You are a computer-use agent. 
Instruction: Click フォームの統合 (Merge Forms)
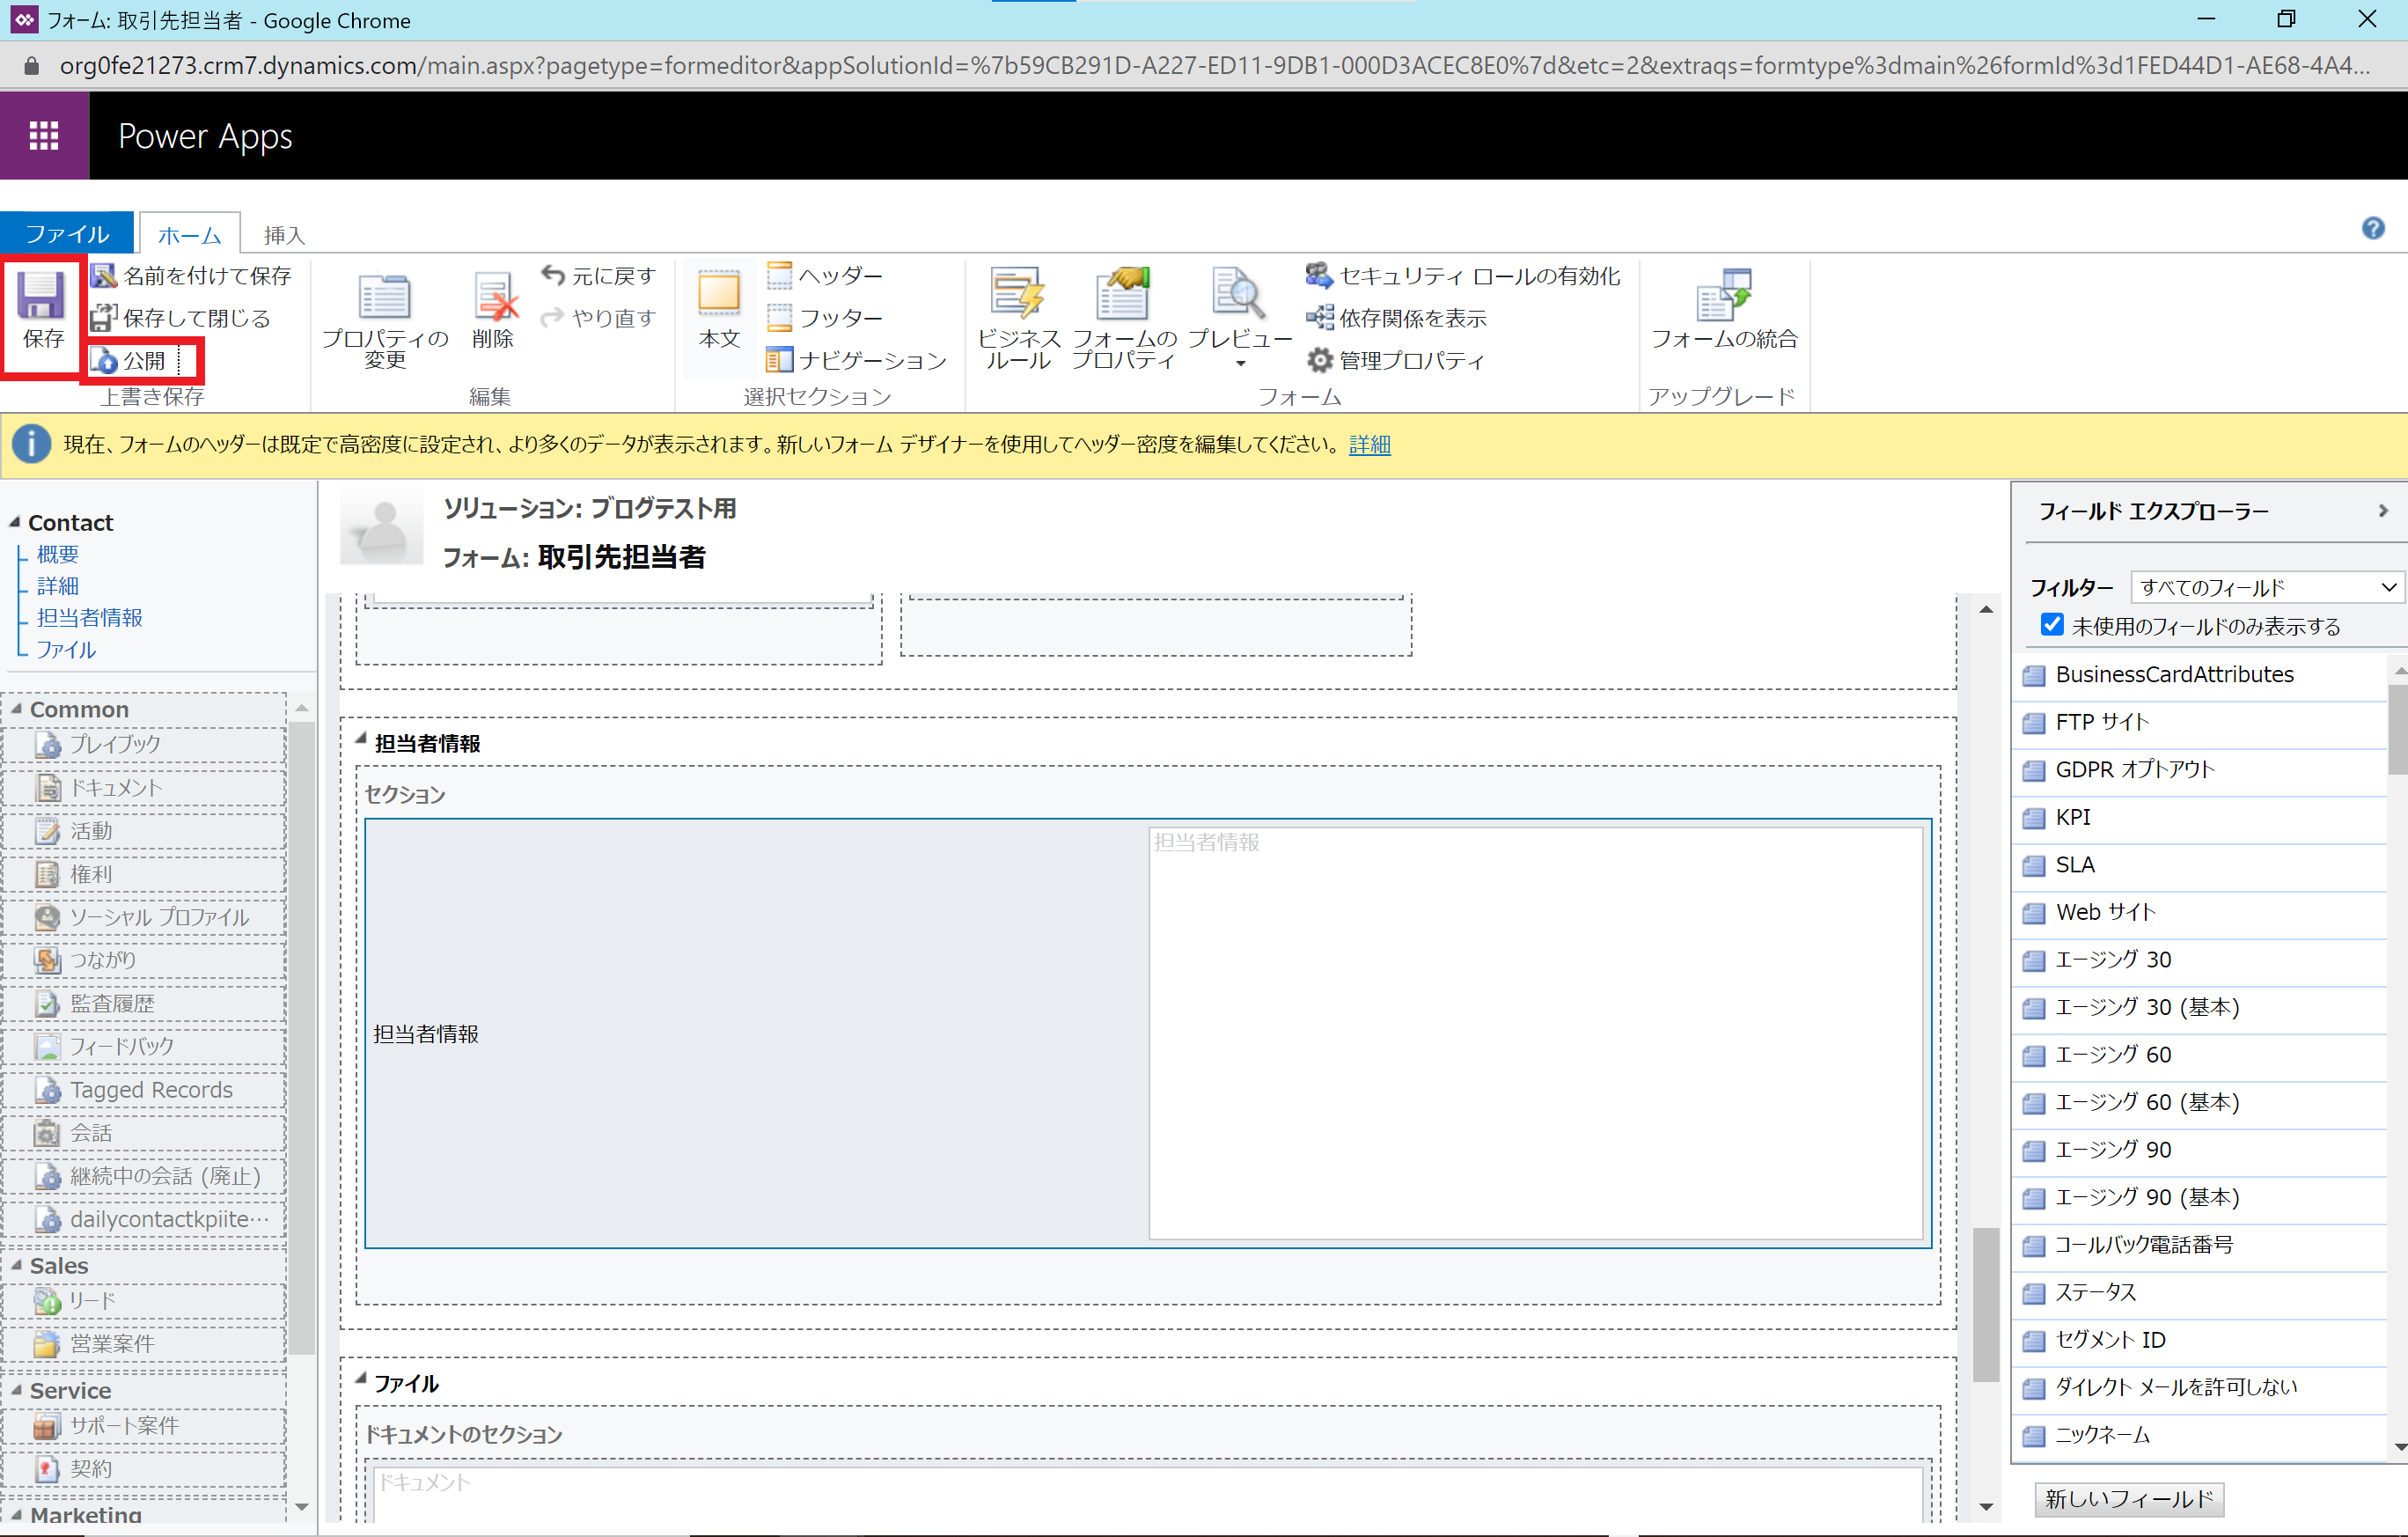pos(1724,311)
